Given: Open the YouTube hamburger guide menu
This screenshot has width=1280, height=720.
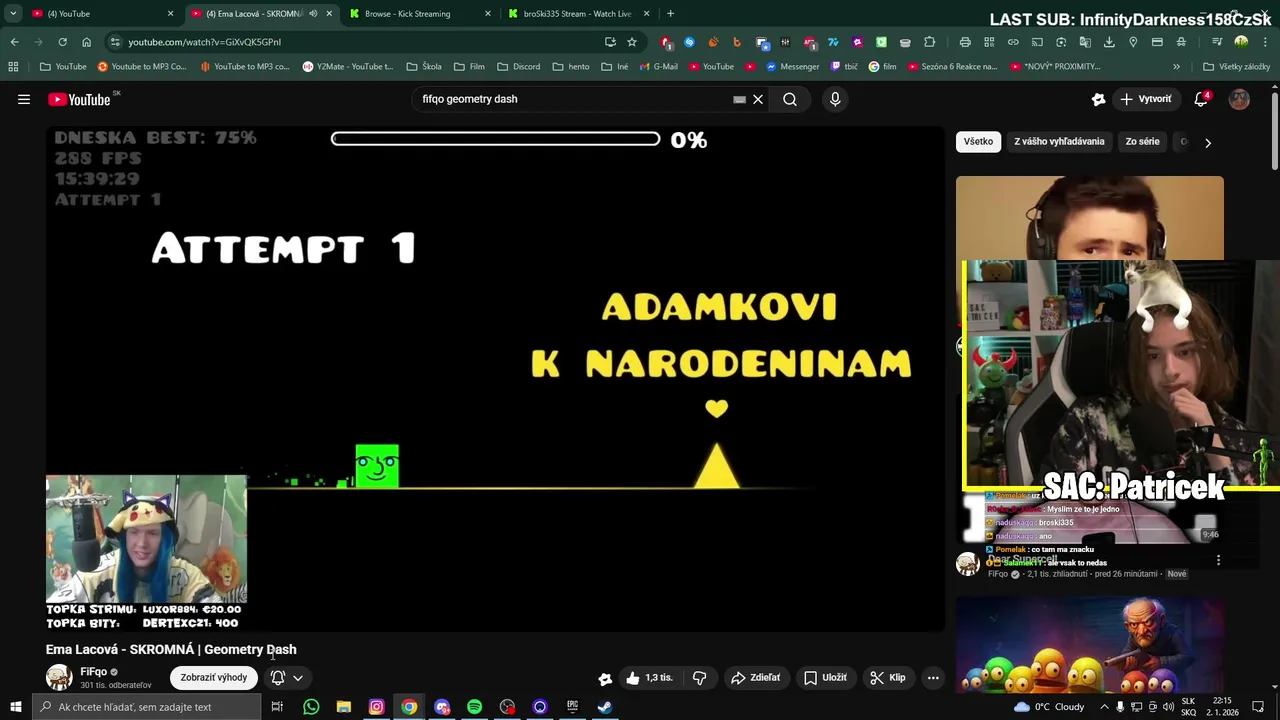Looking at the screenshot, I should tap(24, 99).
